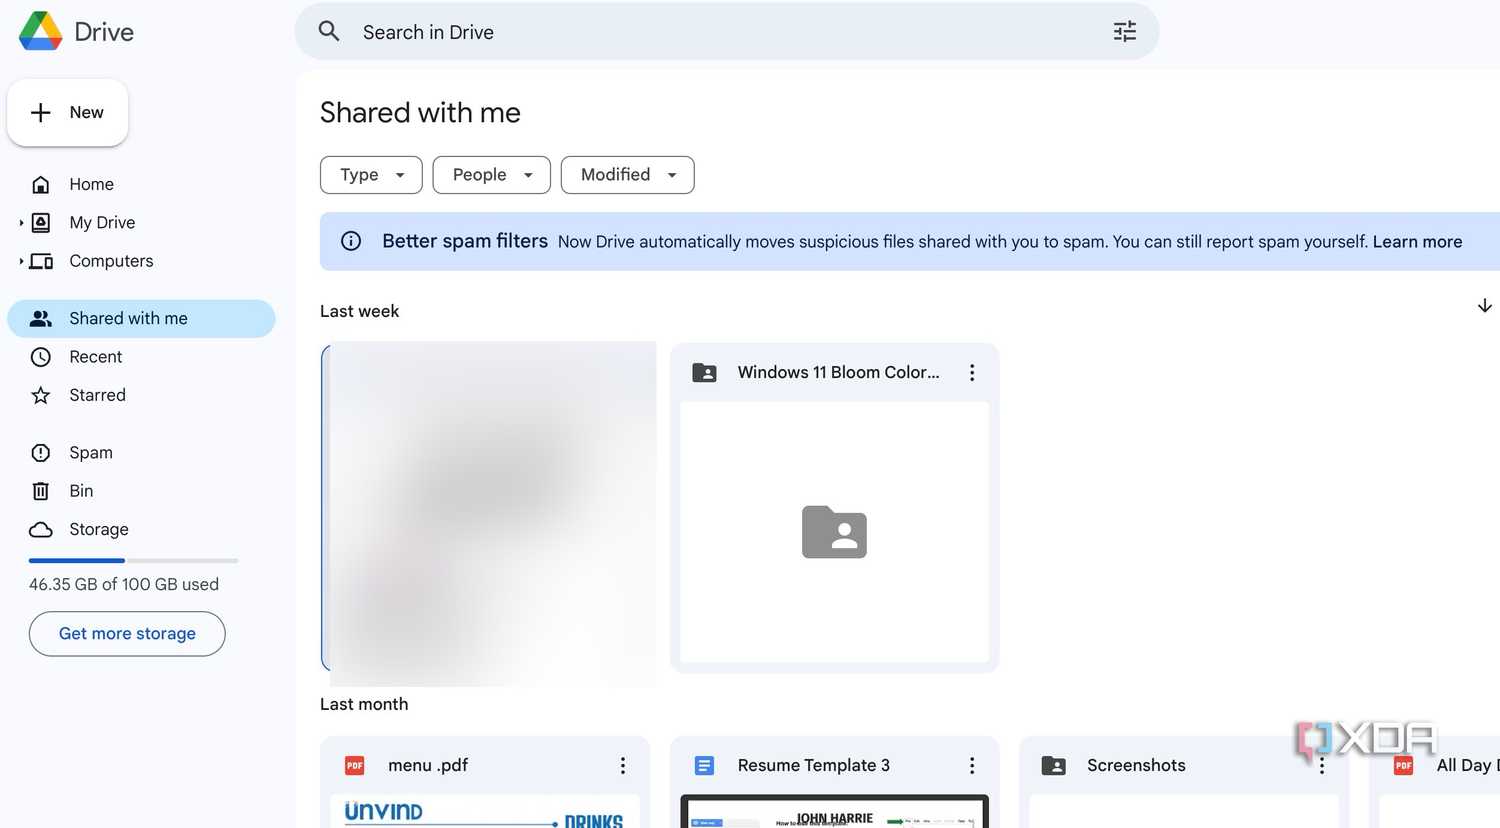The image size is (1500, 828).
Task: Click the Starred star icon
Action: 41,395
